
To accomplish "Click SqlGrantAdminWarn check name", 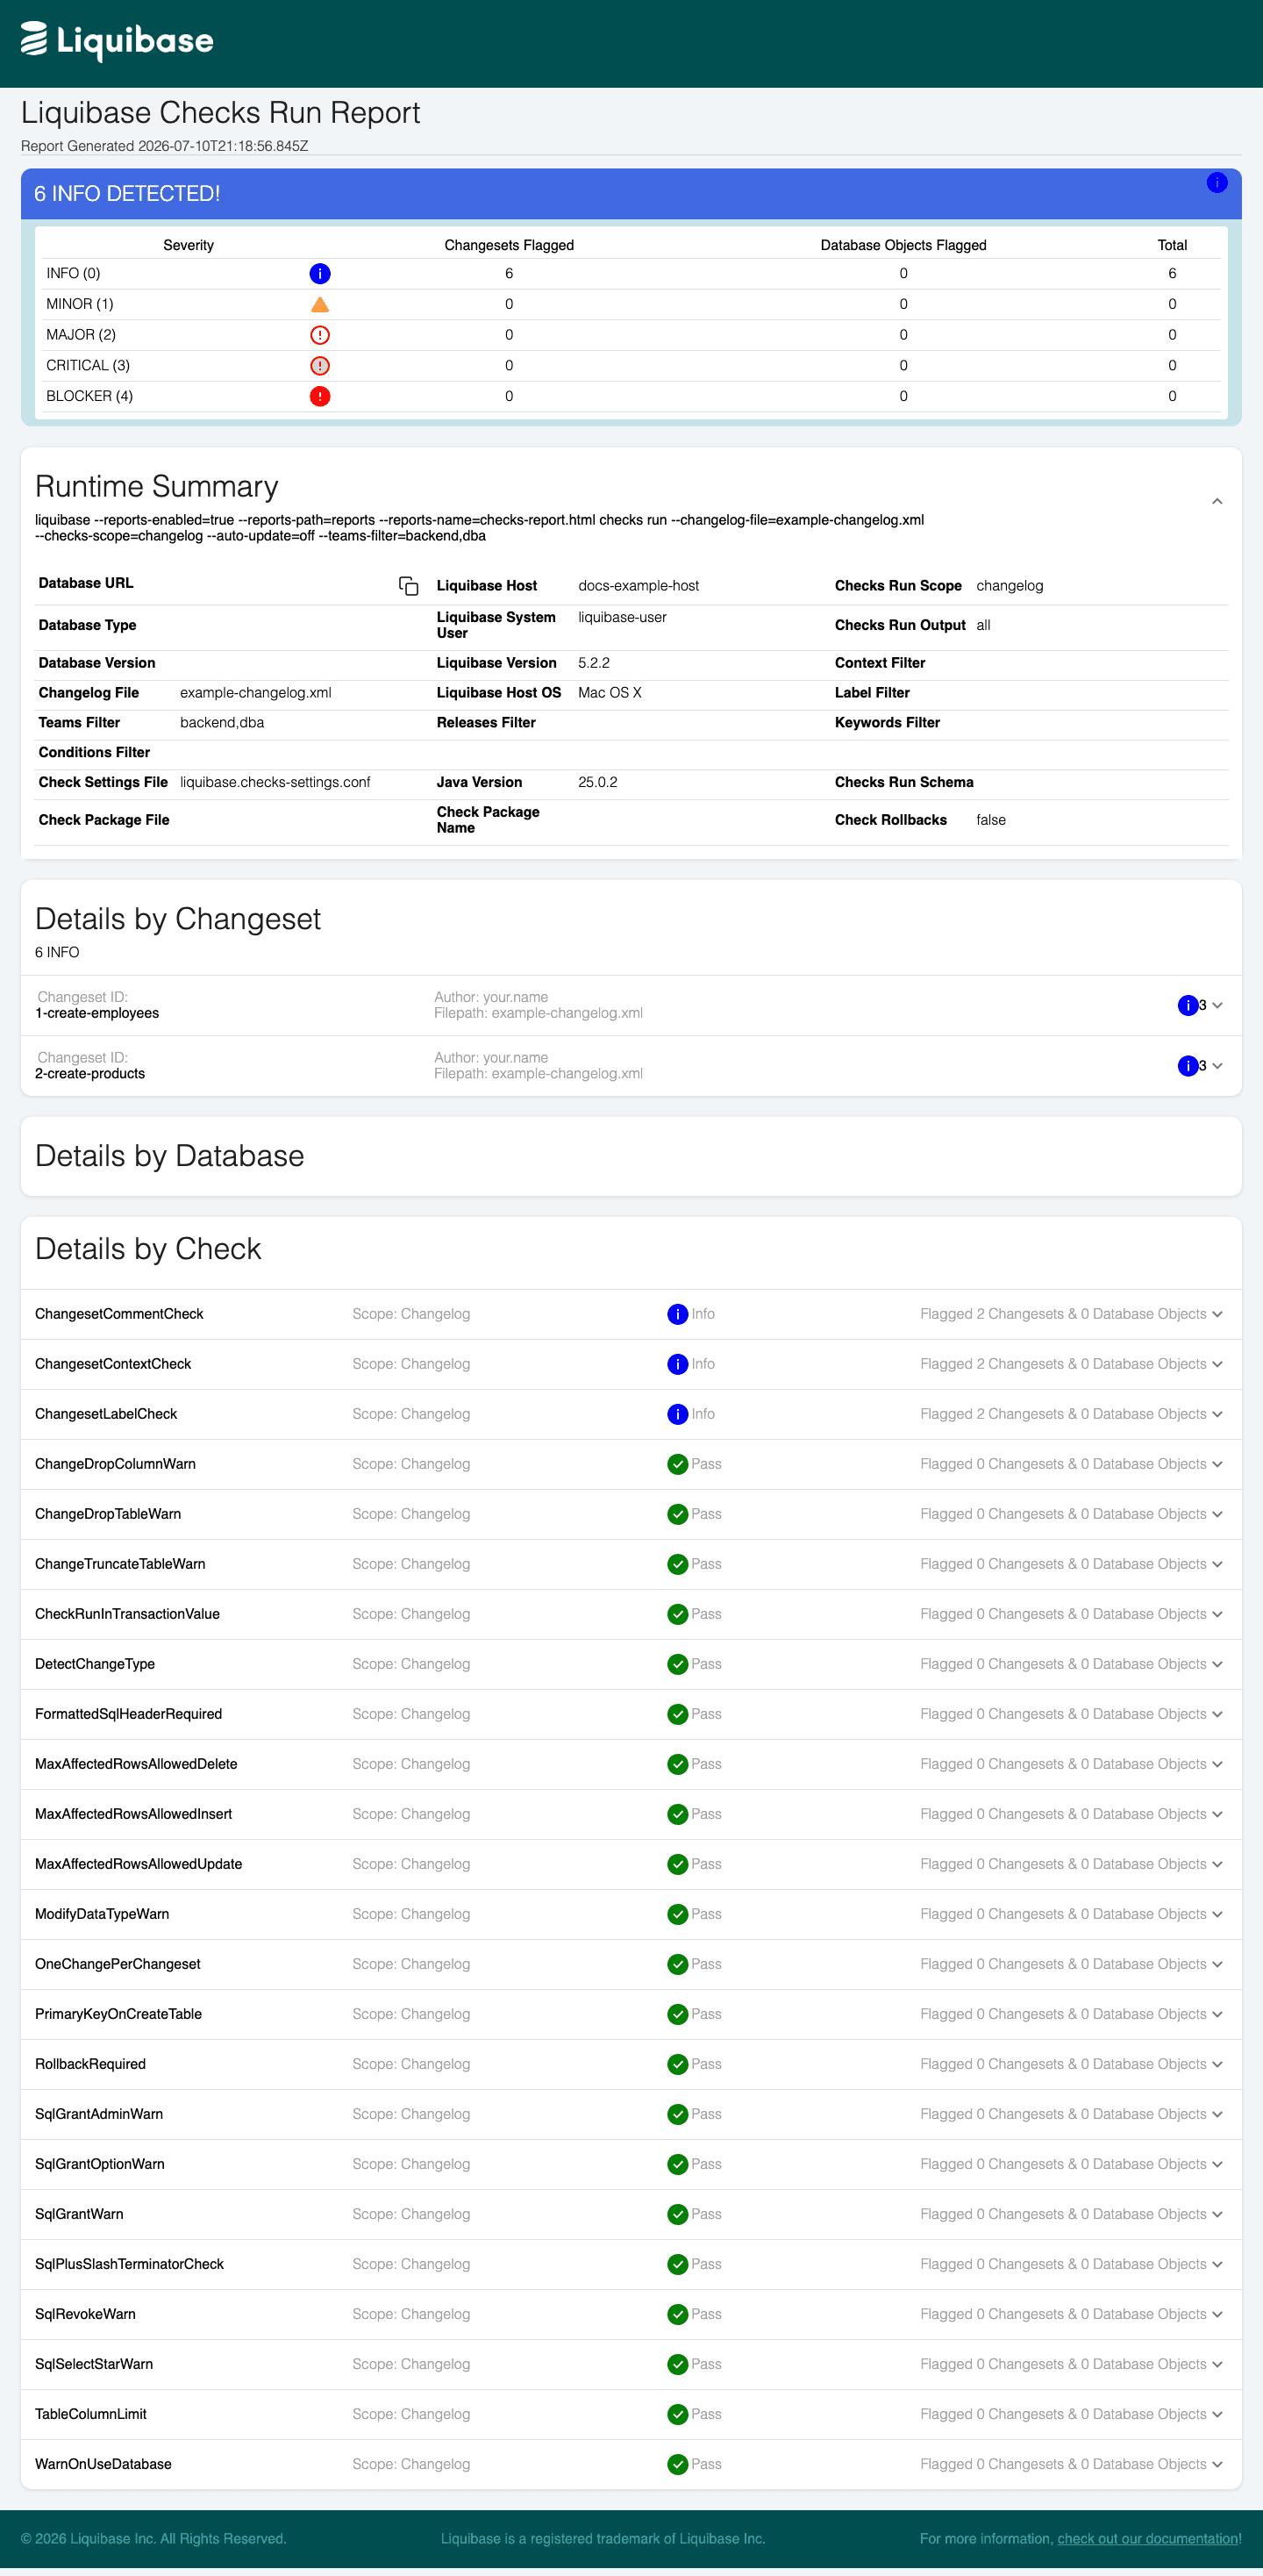I will click(x=99, y=2114).
